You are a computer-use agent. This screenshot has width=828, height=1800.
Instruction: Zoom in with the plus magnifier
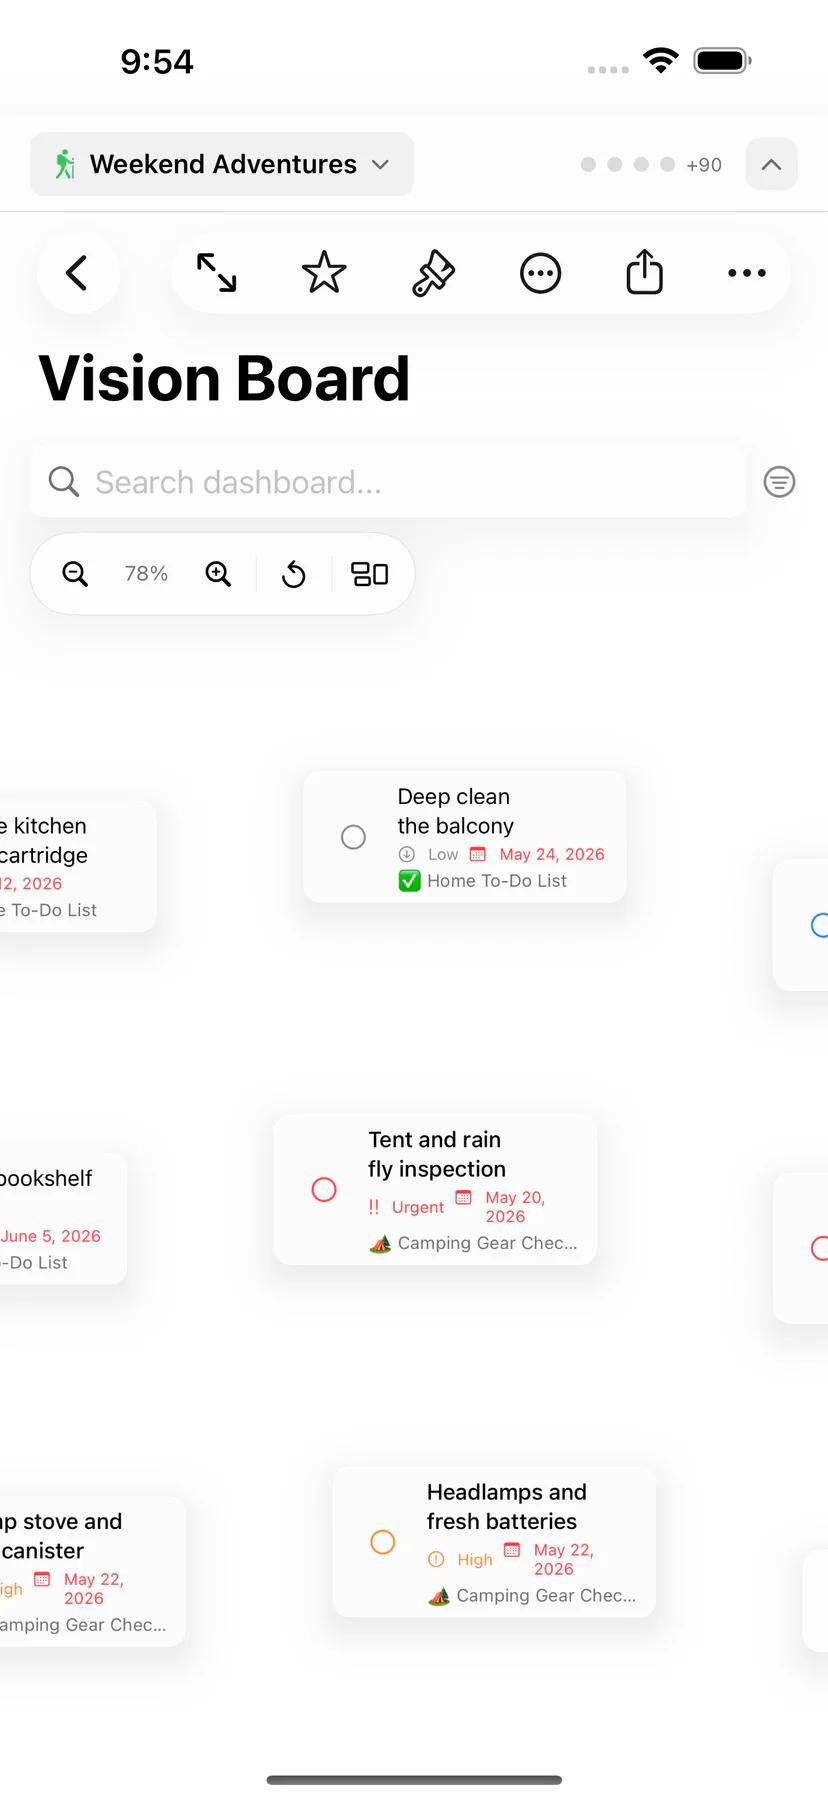[218, 574]
